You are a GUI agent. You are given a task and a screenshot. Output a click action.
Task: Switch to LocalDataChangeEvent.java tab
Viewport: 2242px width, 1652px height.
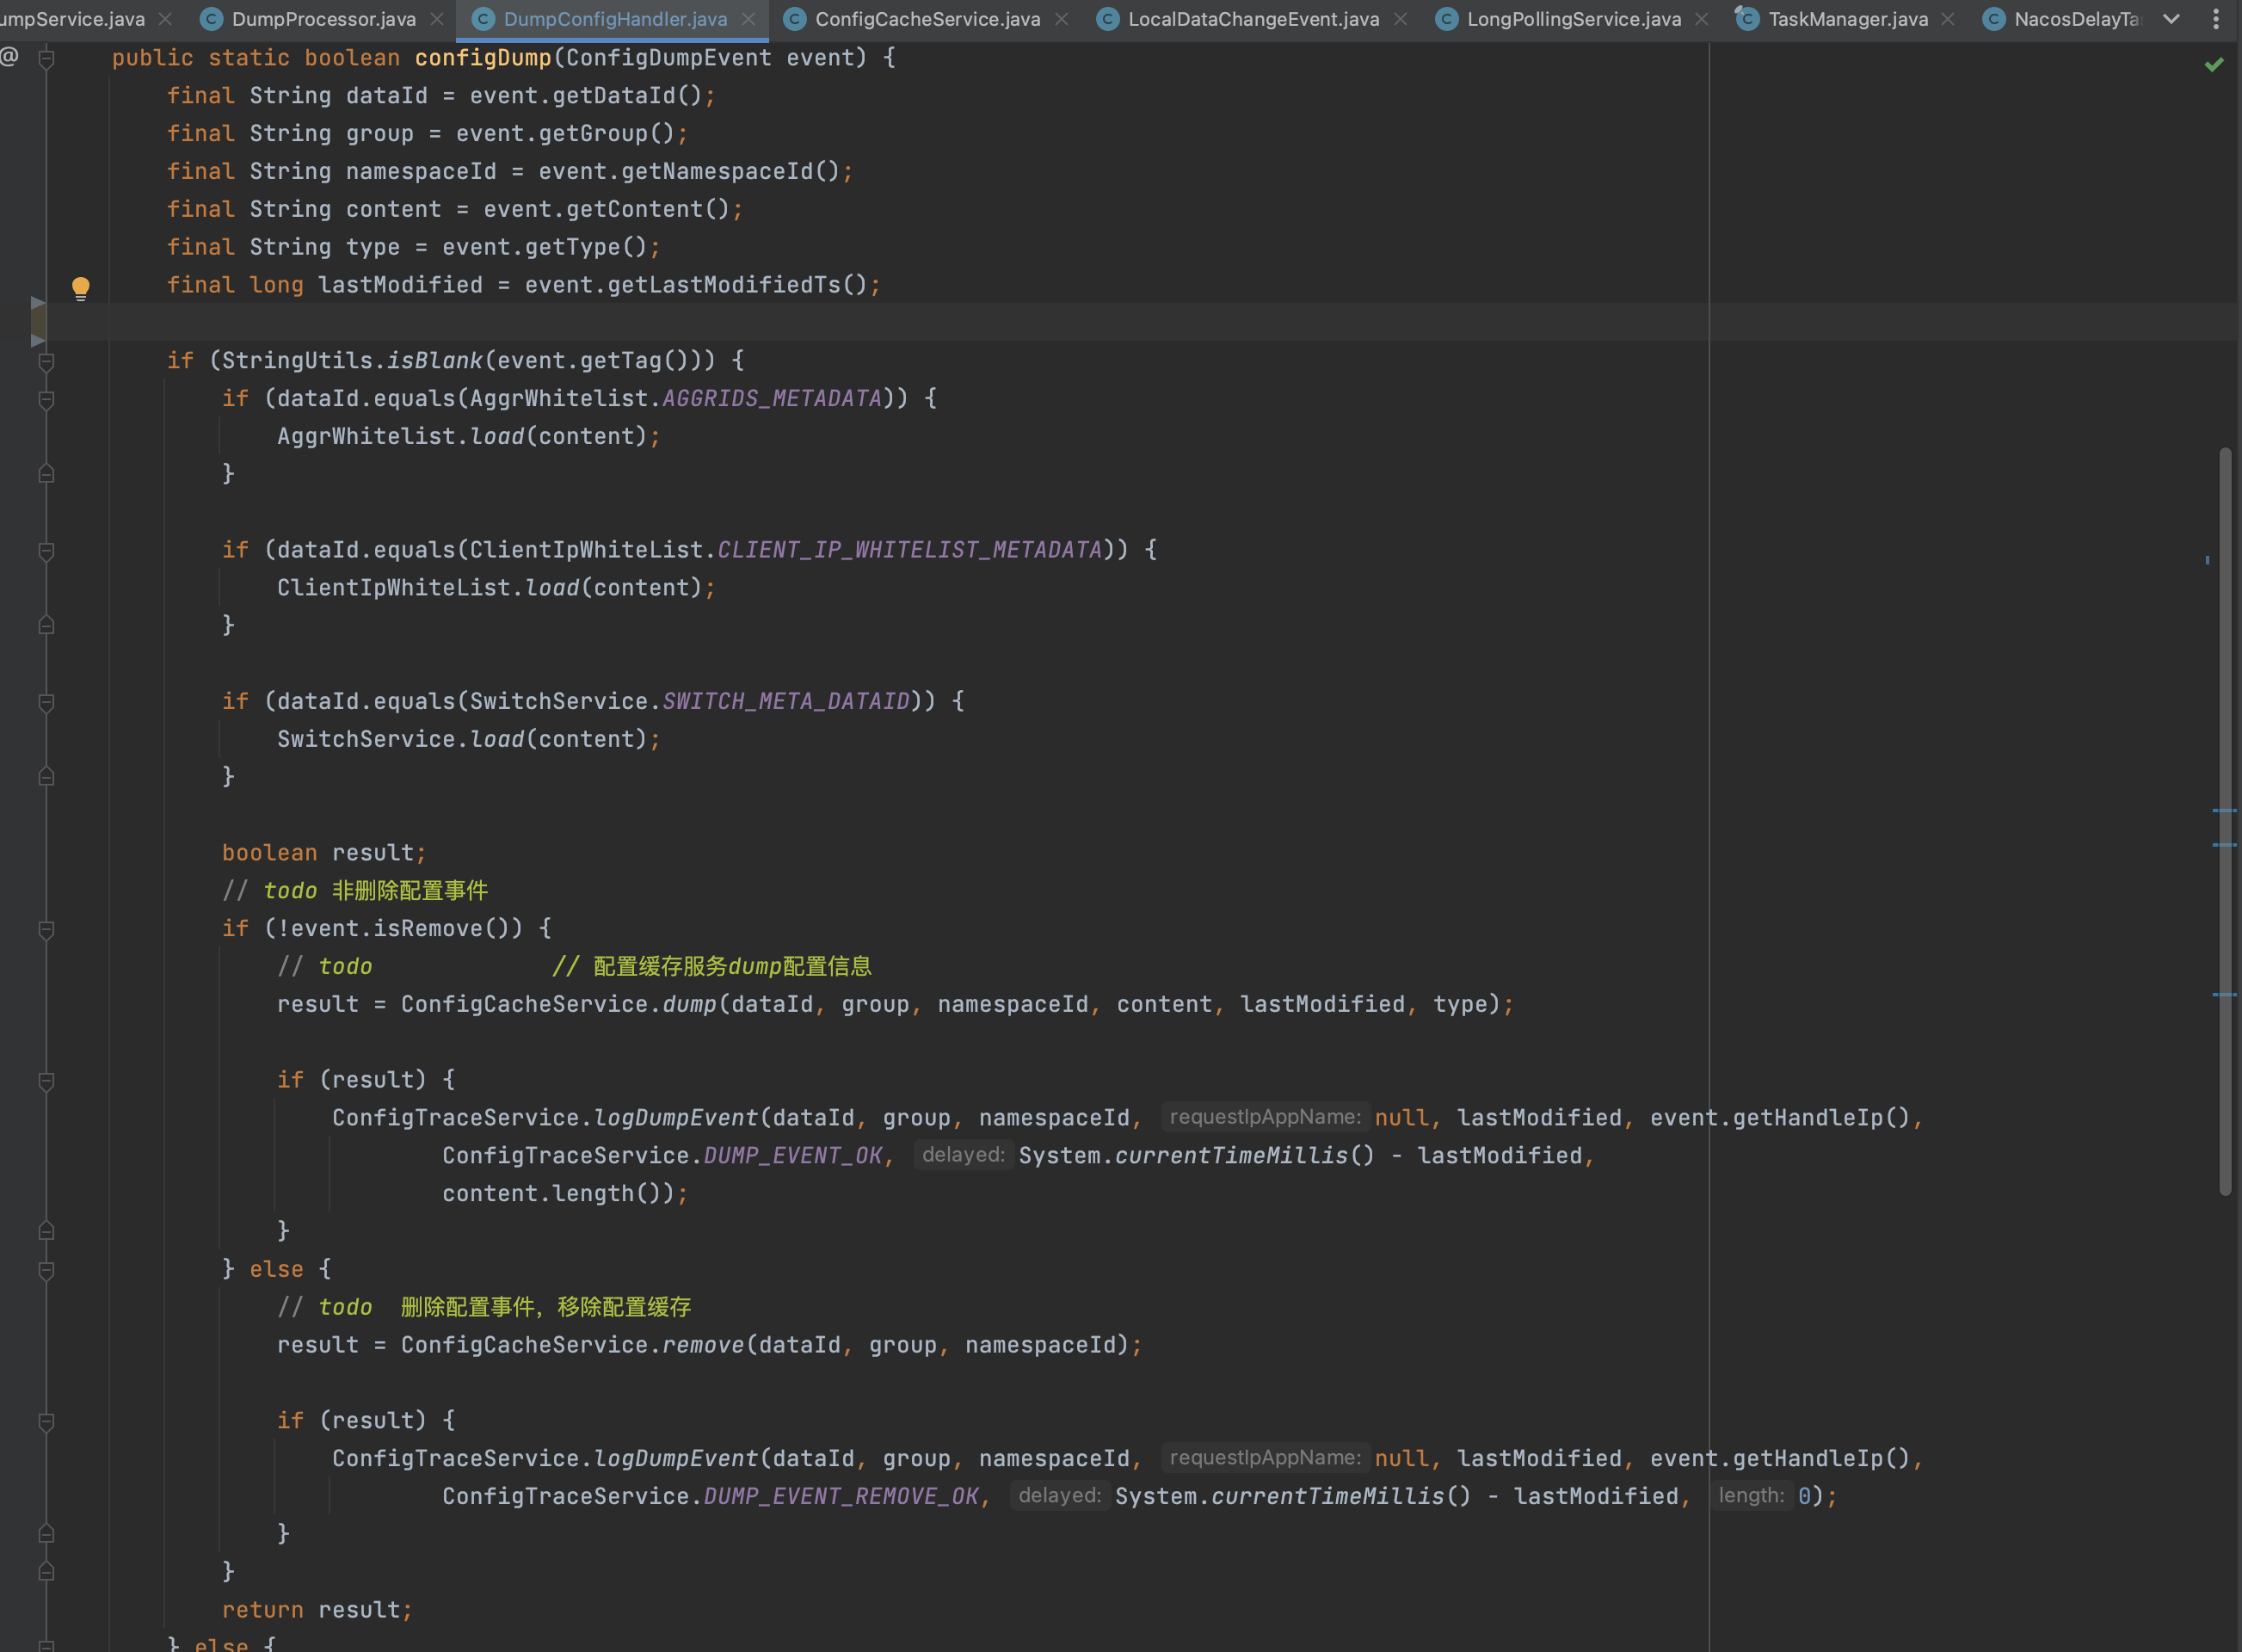(x=1253, y=19)
